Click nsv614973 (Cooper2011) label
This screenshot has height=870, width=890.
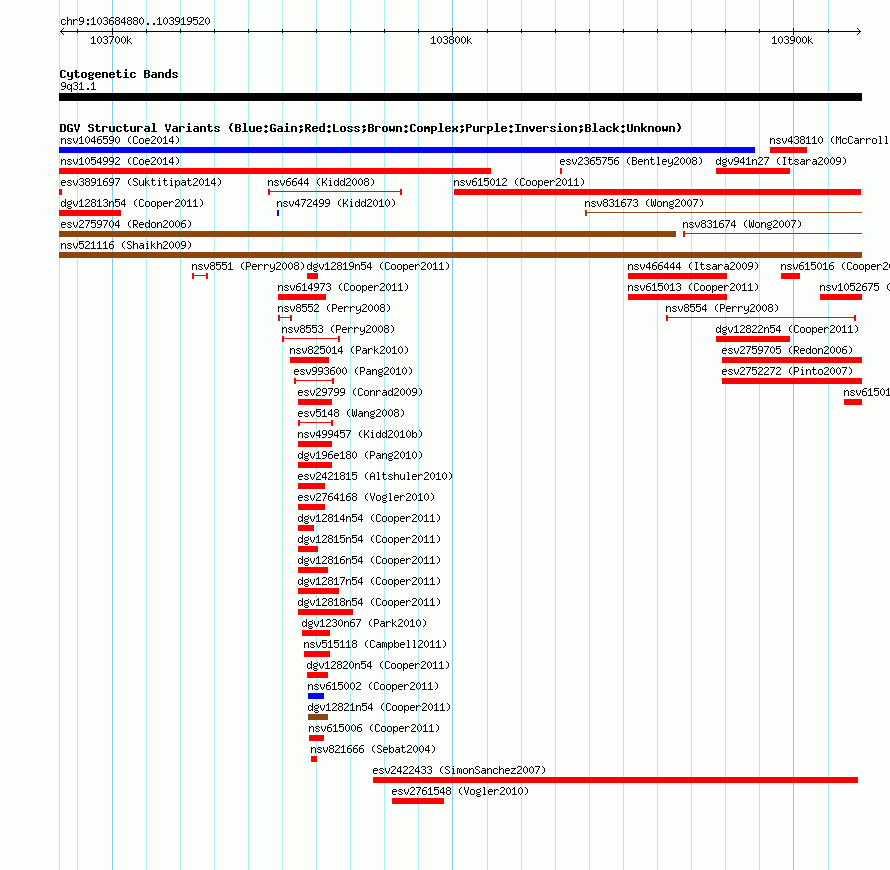pyautogui.click(x=343, y=287)
